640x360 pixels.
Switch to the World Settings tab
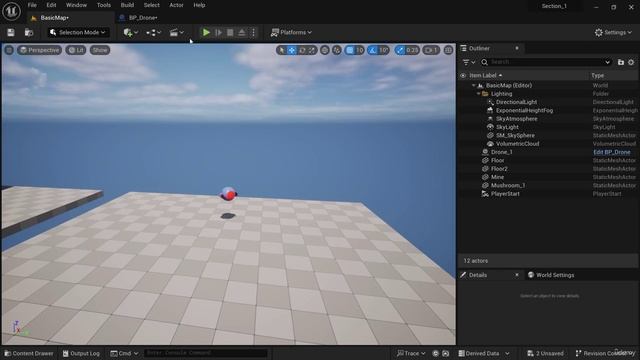pos(551,275)
